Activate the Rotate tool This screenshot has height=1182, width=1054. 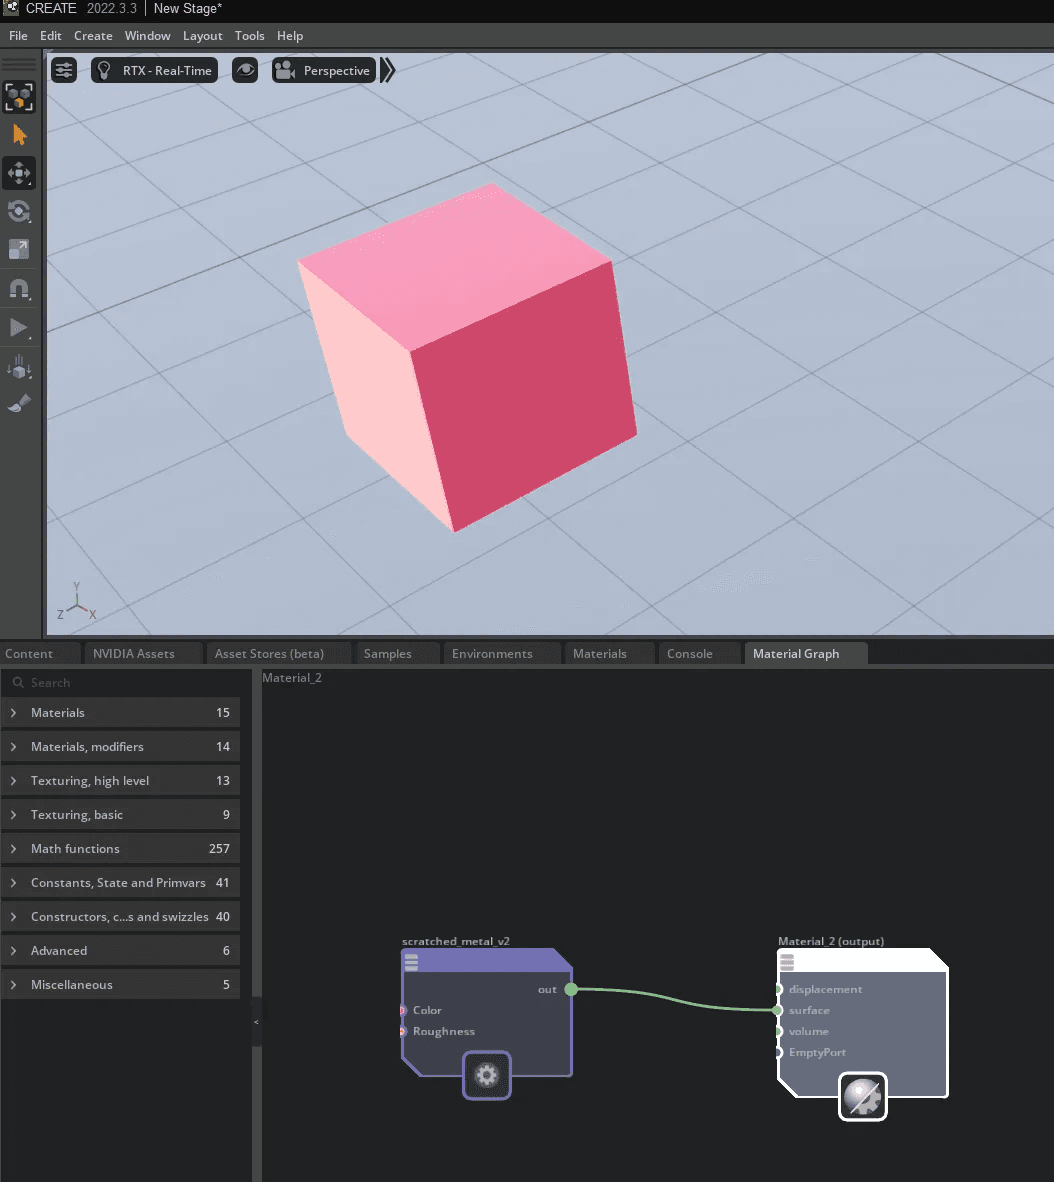pyautogui.click(x=19, y=211)
